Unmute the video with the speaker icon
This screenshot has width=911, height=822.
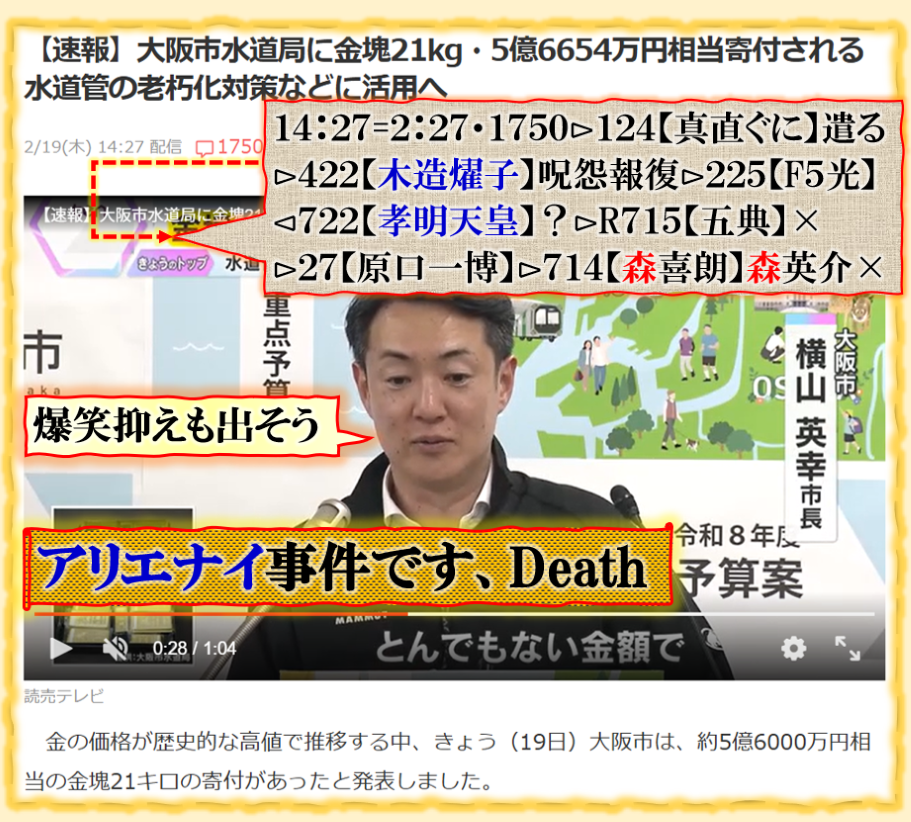click(x=114, y=649)
